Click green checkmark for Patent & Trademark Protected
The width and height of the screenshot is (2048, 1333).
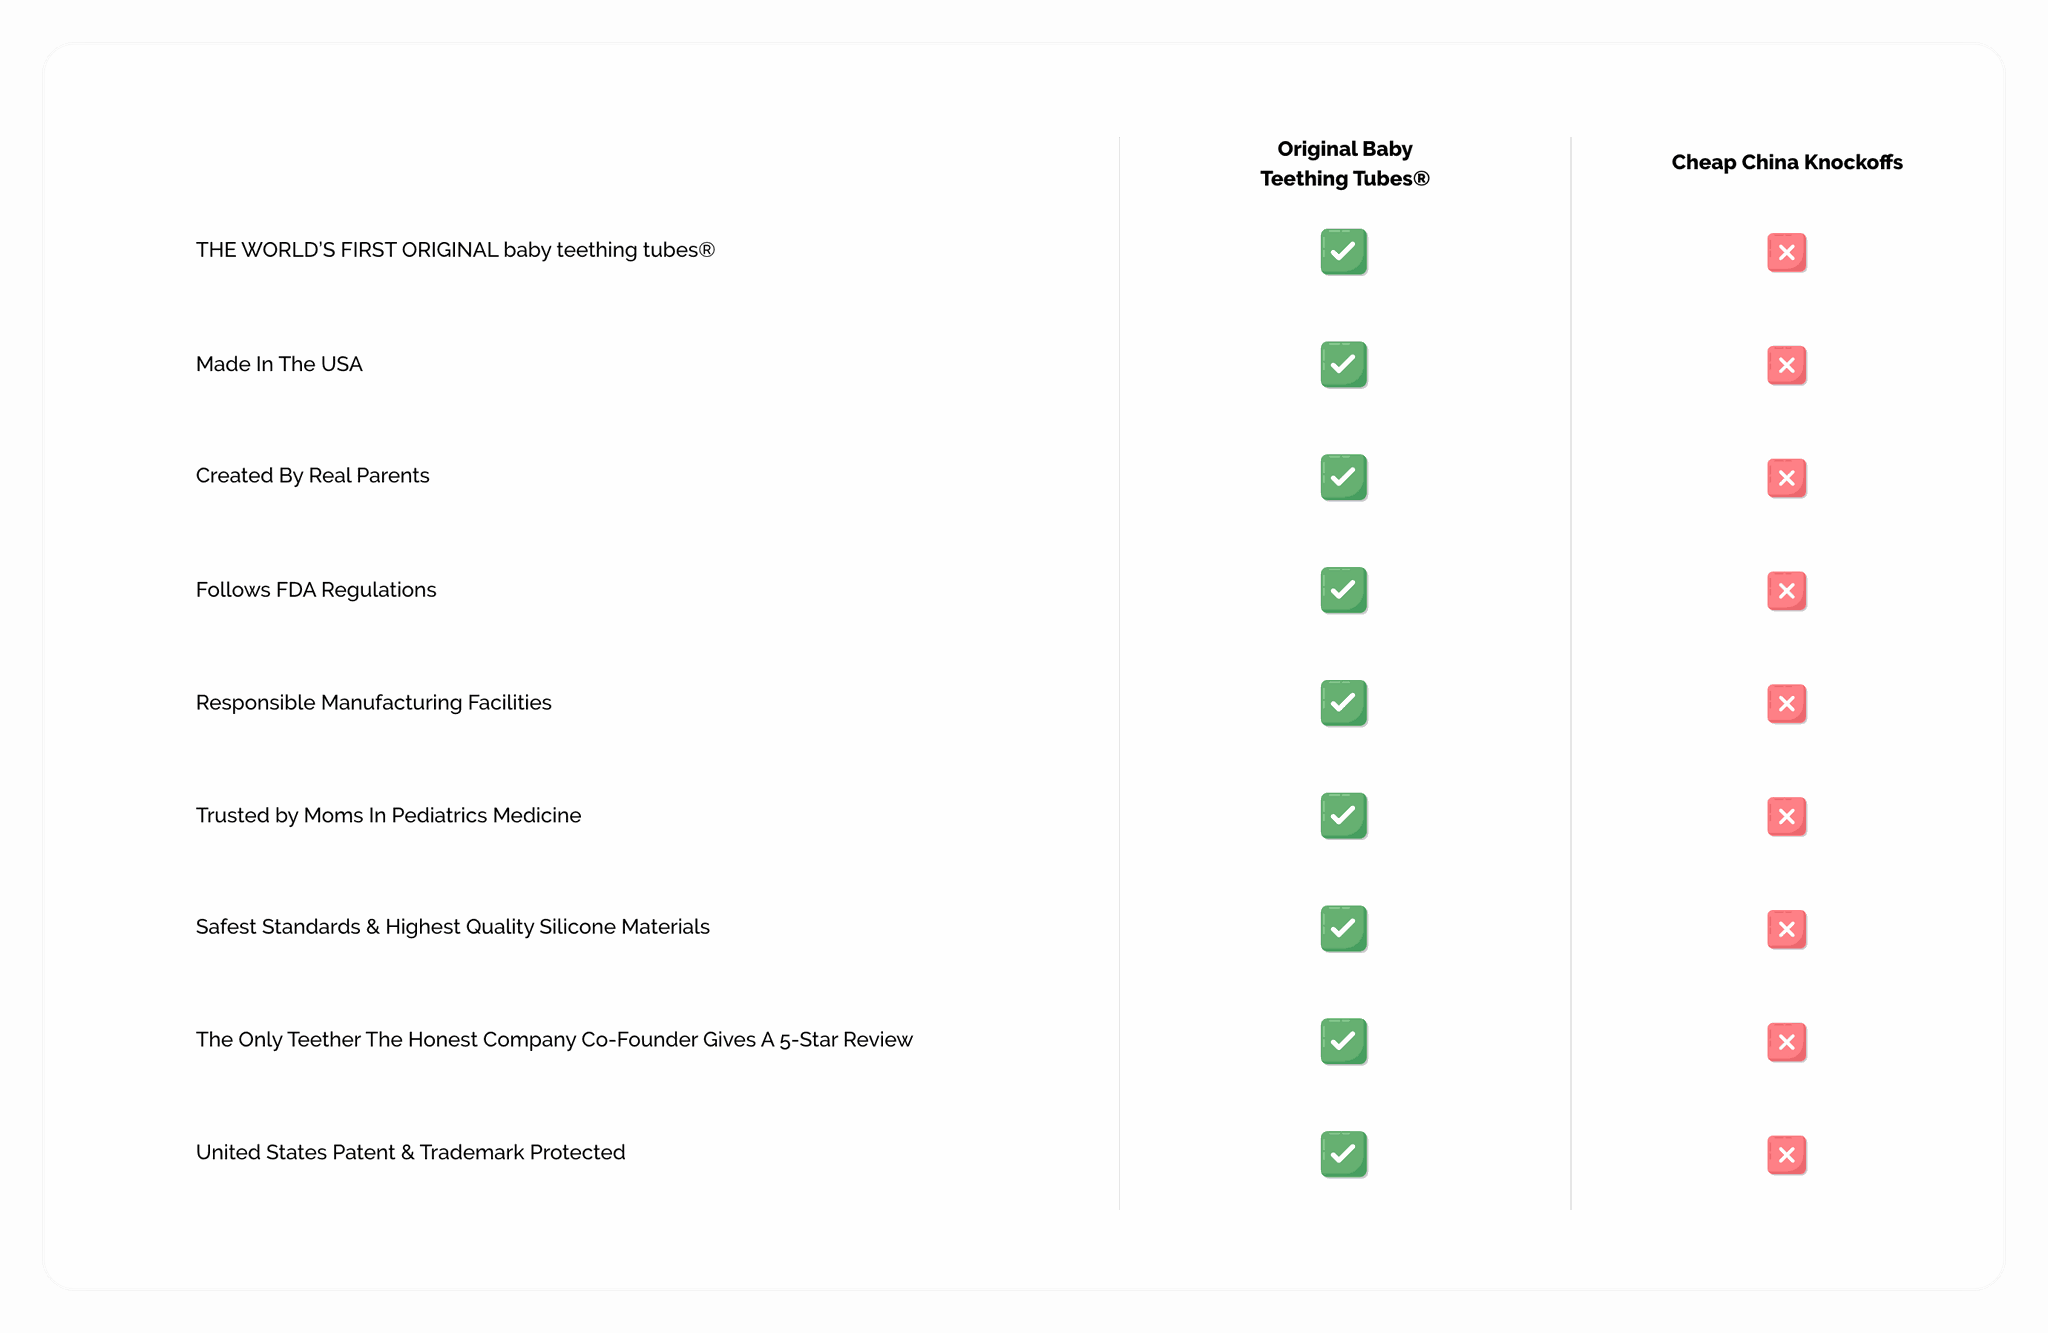(x=1343, y=1155)
